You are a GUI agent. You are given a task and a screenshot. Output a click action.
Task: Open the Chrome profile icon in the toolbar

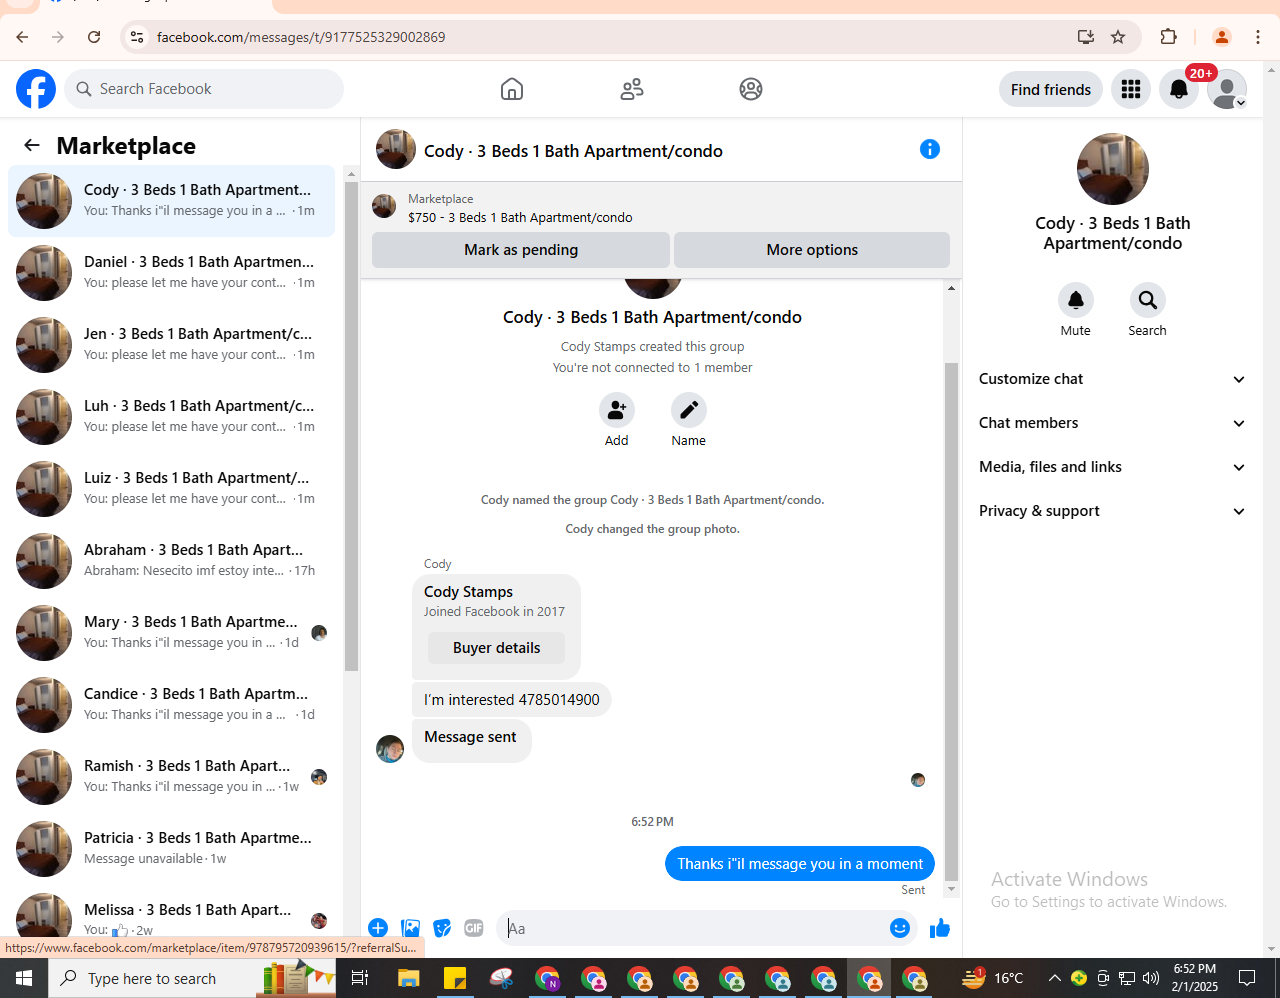[1221, 37]
